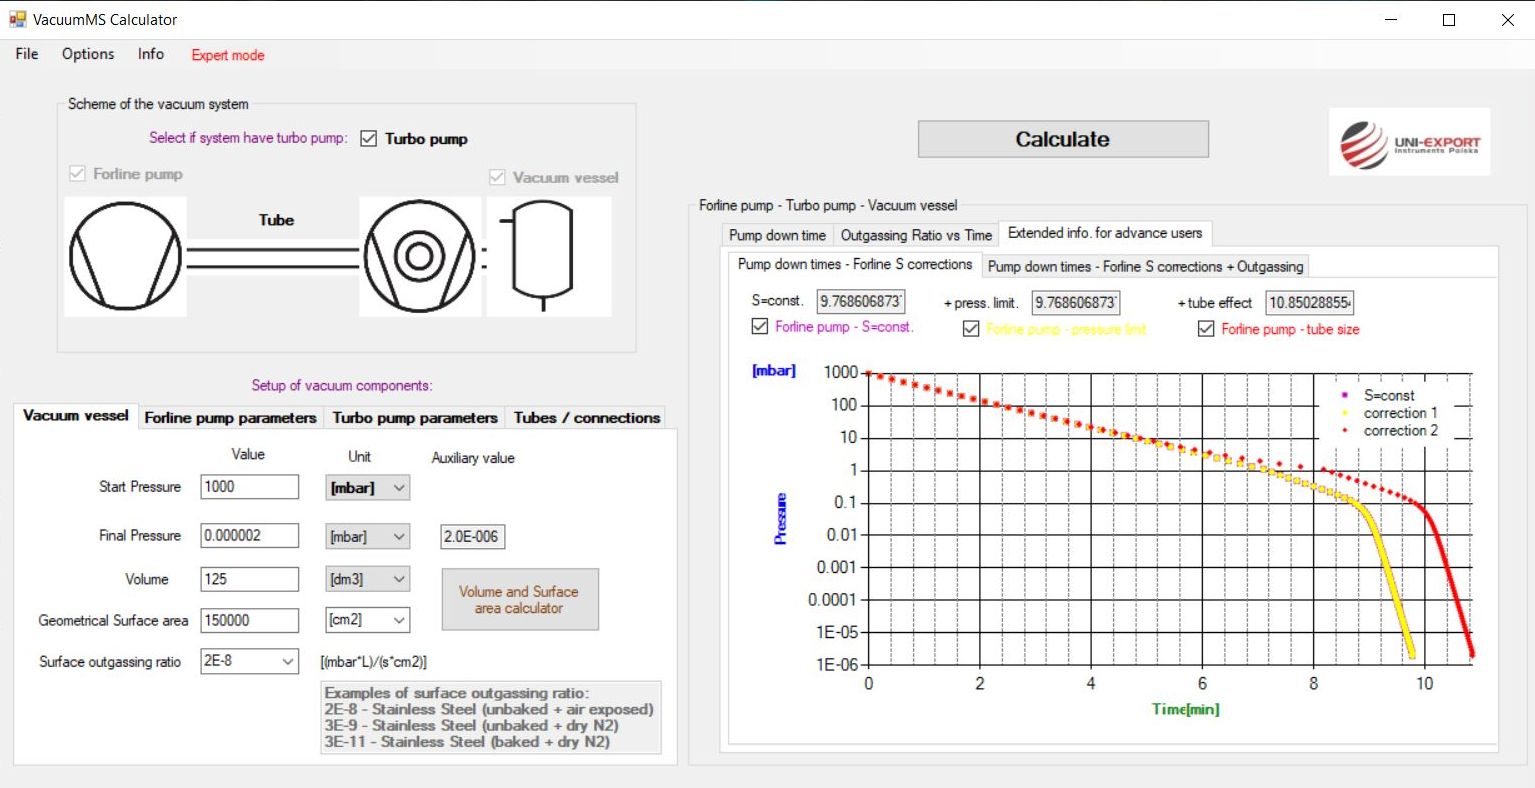Click the forline pump symbol in scheme

click(126, 256)
